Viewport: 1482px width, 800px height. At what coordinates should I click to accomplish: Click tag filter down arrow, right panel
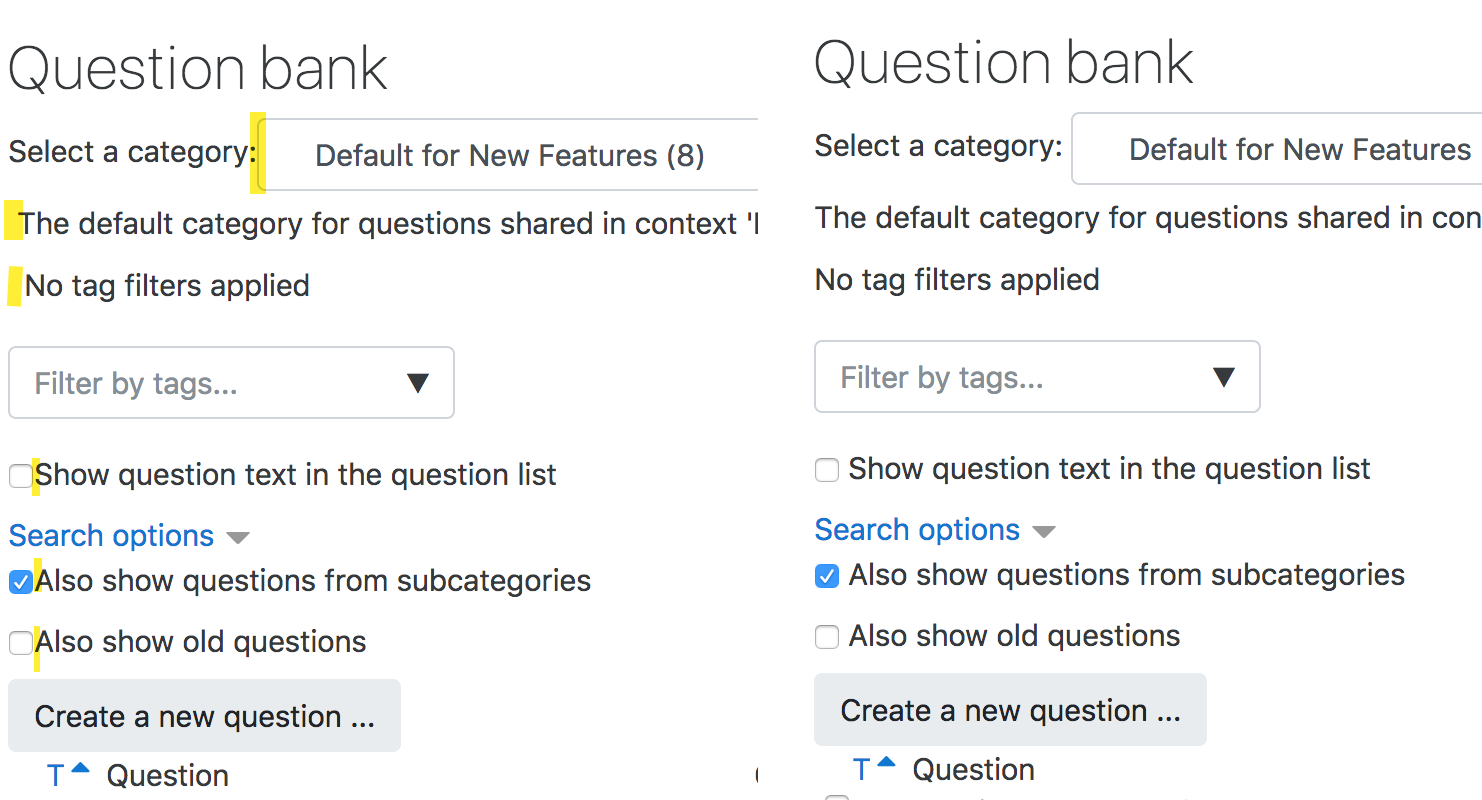(1223, 377)
